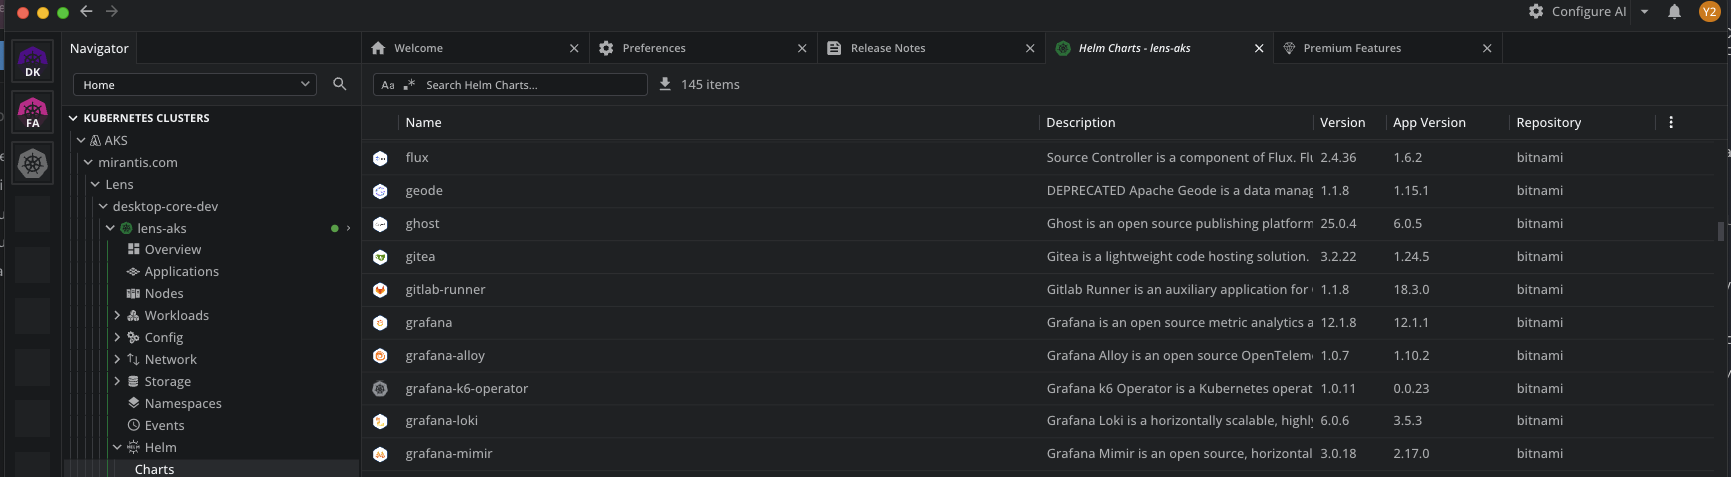1731x477 pixels.
Task: Open Nodes in the navigator
Action: (164, 293)
